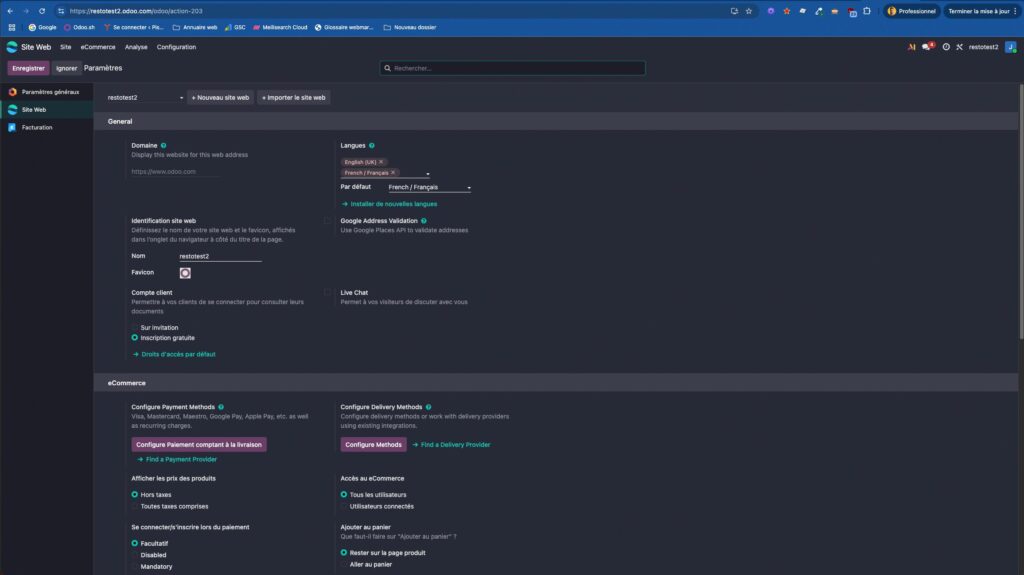The height and width of the screenshot is (575, 1024).
Task: Click the Domaine help info icon
Action: (163, 146)
